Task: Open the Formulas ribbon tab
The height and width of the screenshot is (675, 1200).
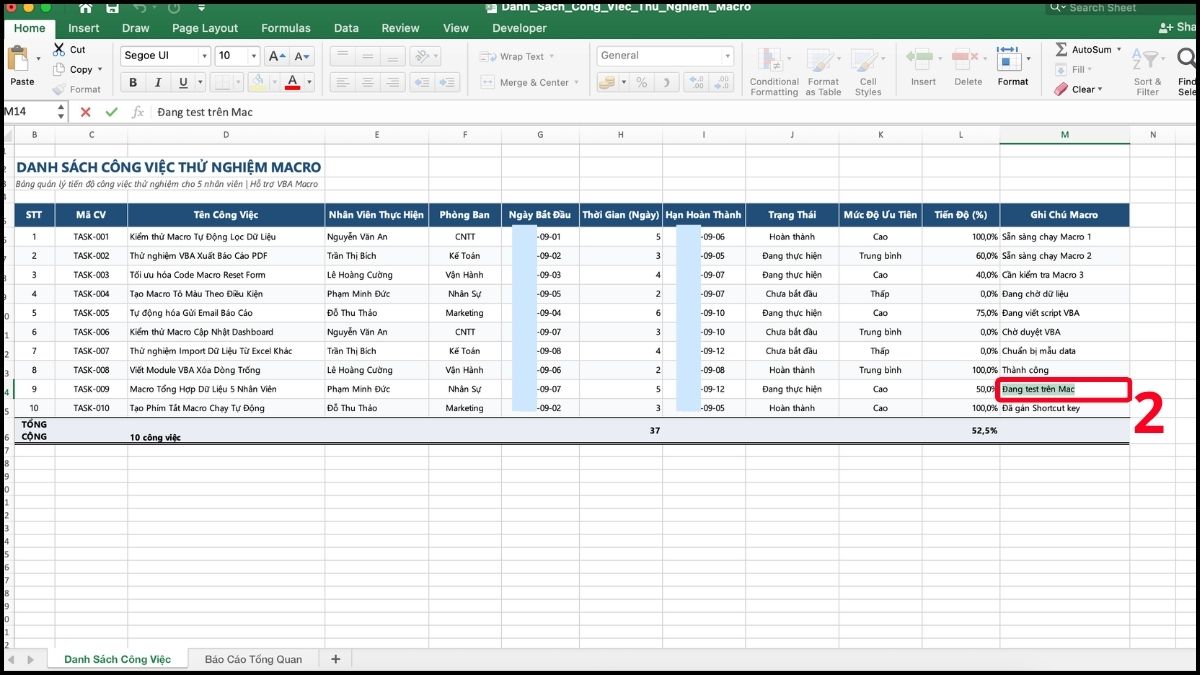Action: (x=286, y=28)
